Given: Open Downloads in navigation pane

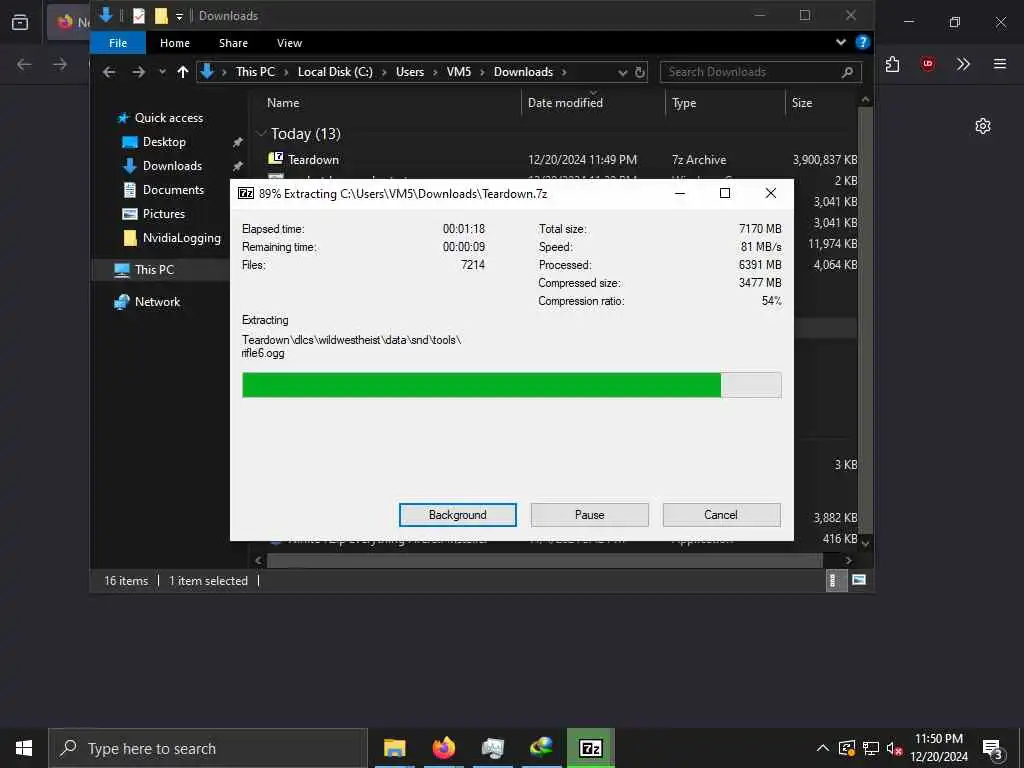Looking at the screenshot, I should click(172, 166).
